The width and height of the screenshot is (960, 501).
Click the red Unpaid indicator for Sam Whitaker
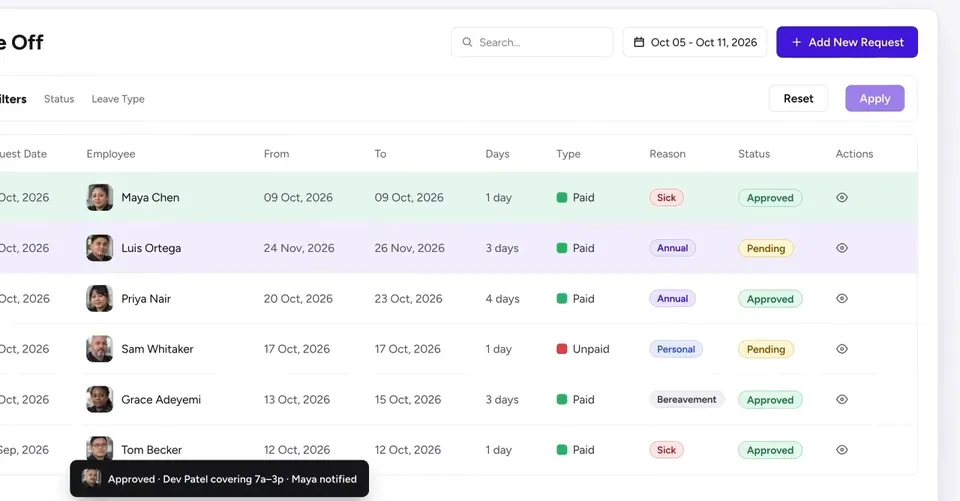pyautogui.click(x=561, y=349)
